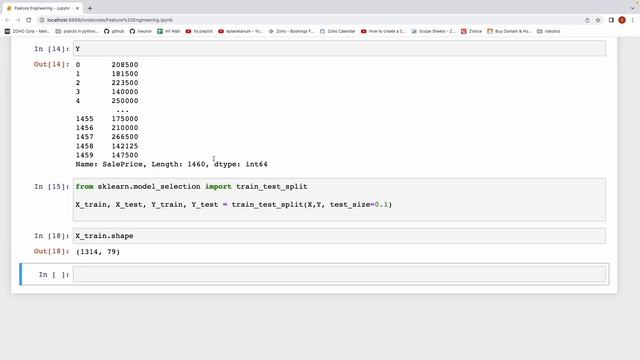Click the output value 142125
640x360 pixels.
125,146
